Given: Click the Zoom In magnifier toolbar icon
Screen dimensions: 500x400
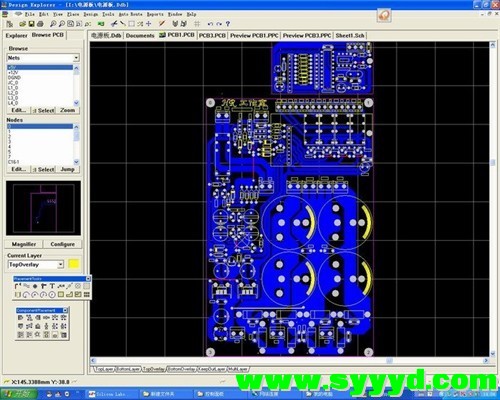Looking at the screenshot, I should point(53,24).
